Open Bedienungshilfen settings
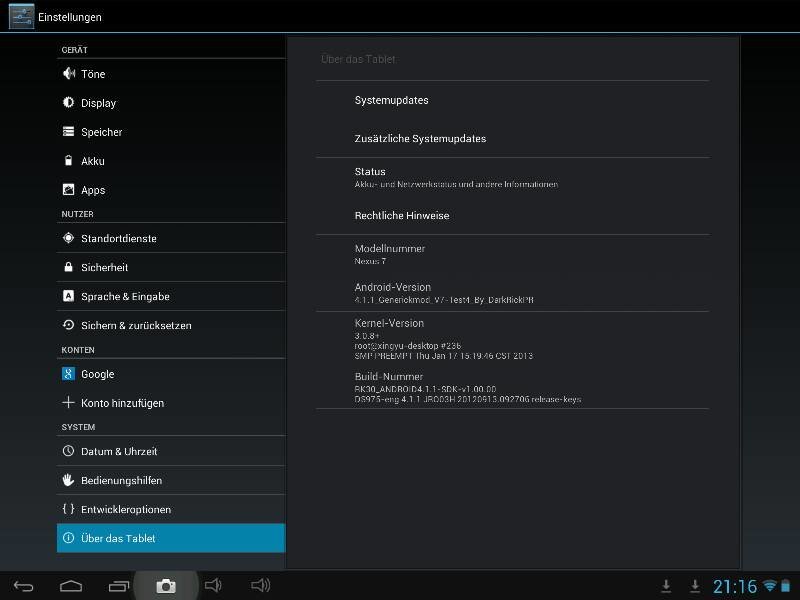 click(x=171, y=480)
